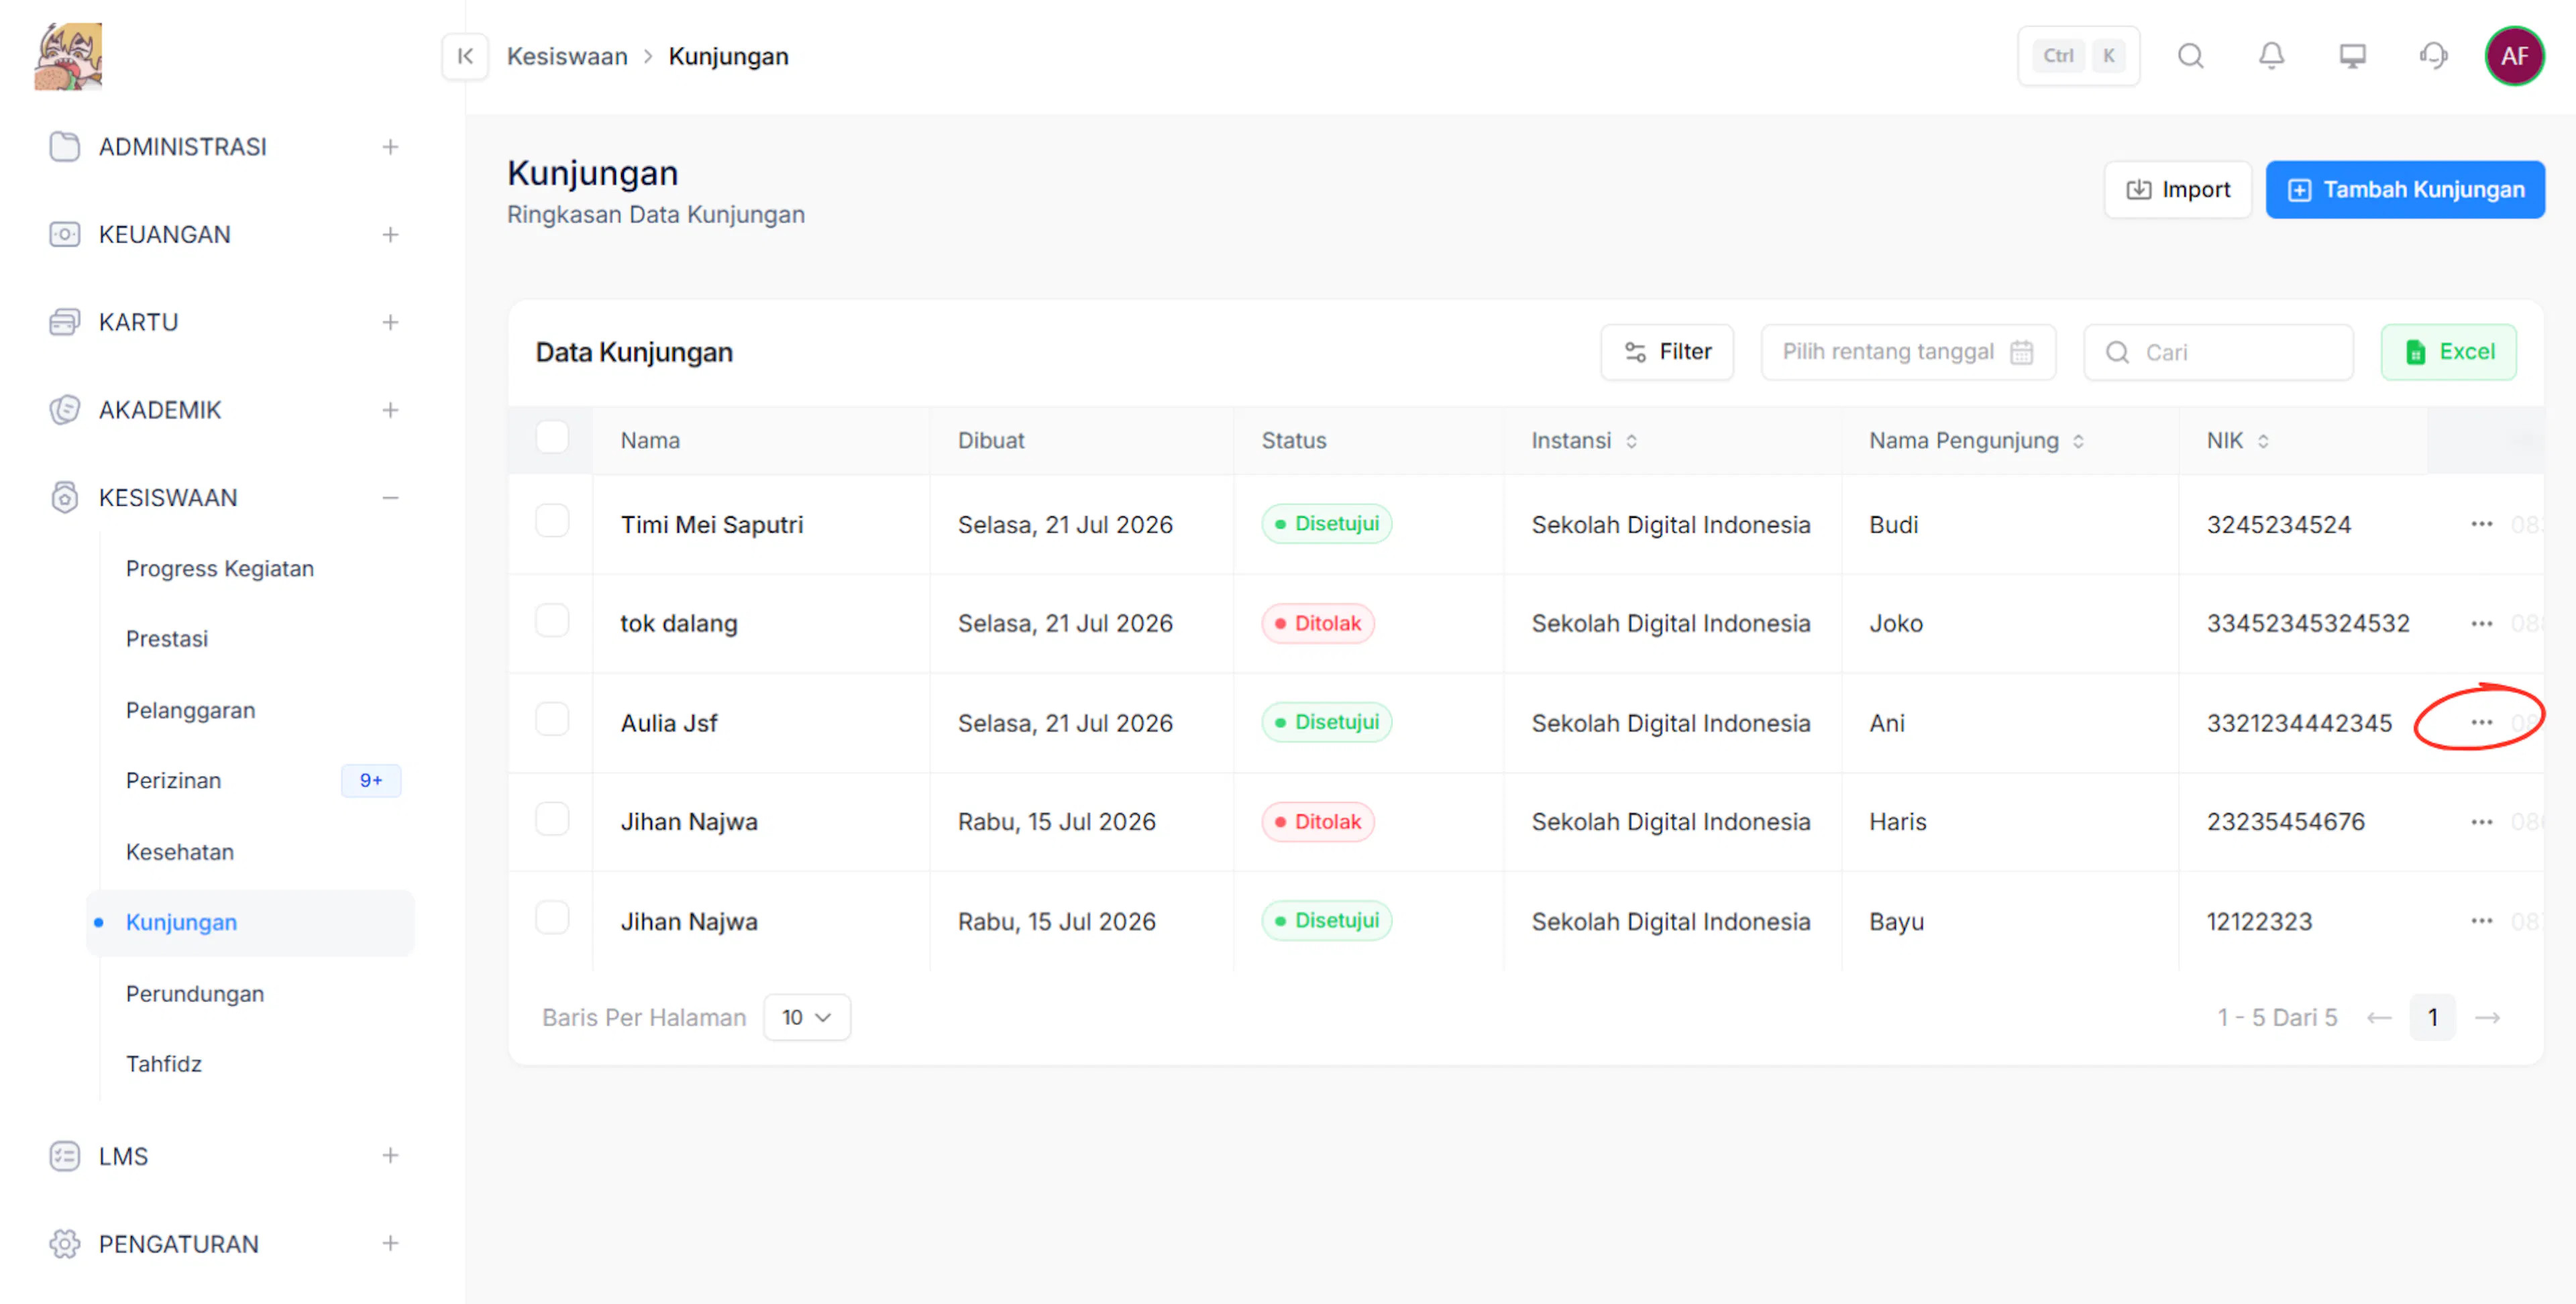Click the Cari search field
The image size is (2576, 1304).
coord(2218,352)
